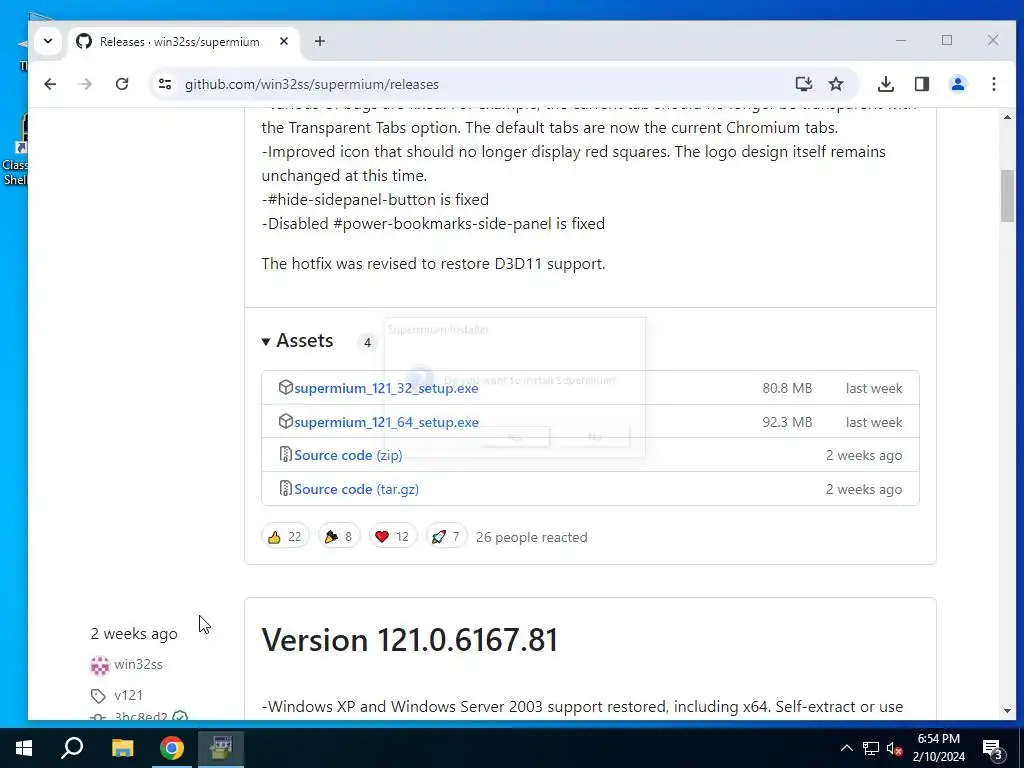This screenshot has width=1024, height=768.
Task: Click the win32ss avatar image
Action: [x=99, y=665]
